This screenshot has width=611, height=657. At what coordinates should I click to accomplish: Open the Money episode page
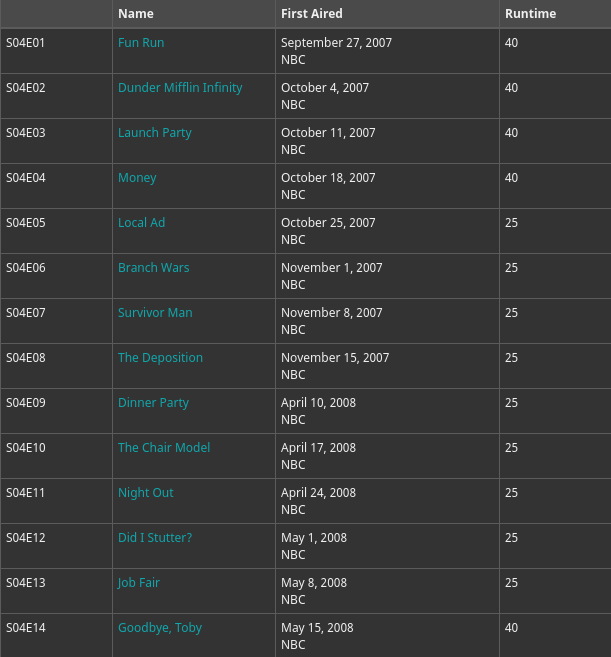[x=137, y=178]
